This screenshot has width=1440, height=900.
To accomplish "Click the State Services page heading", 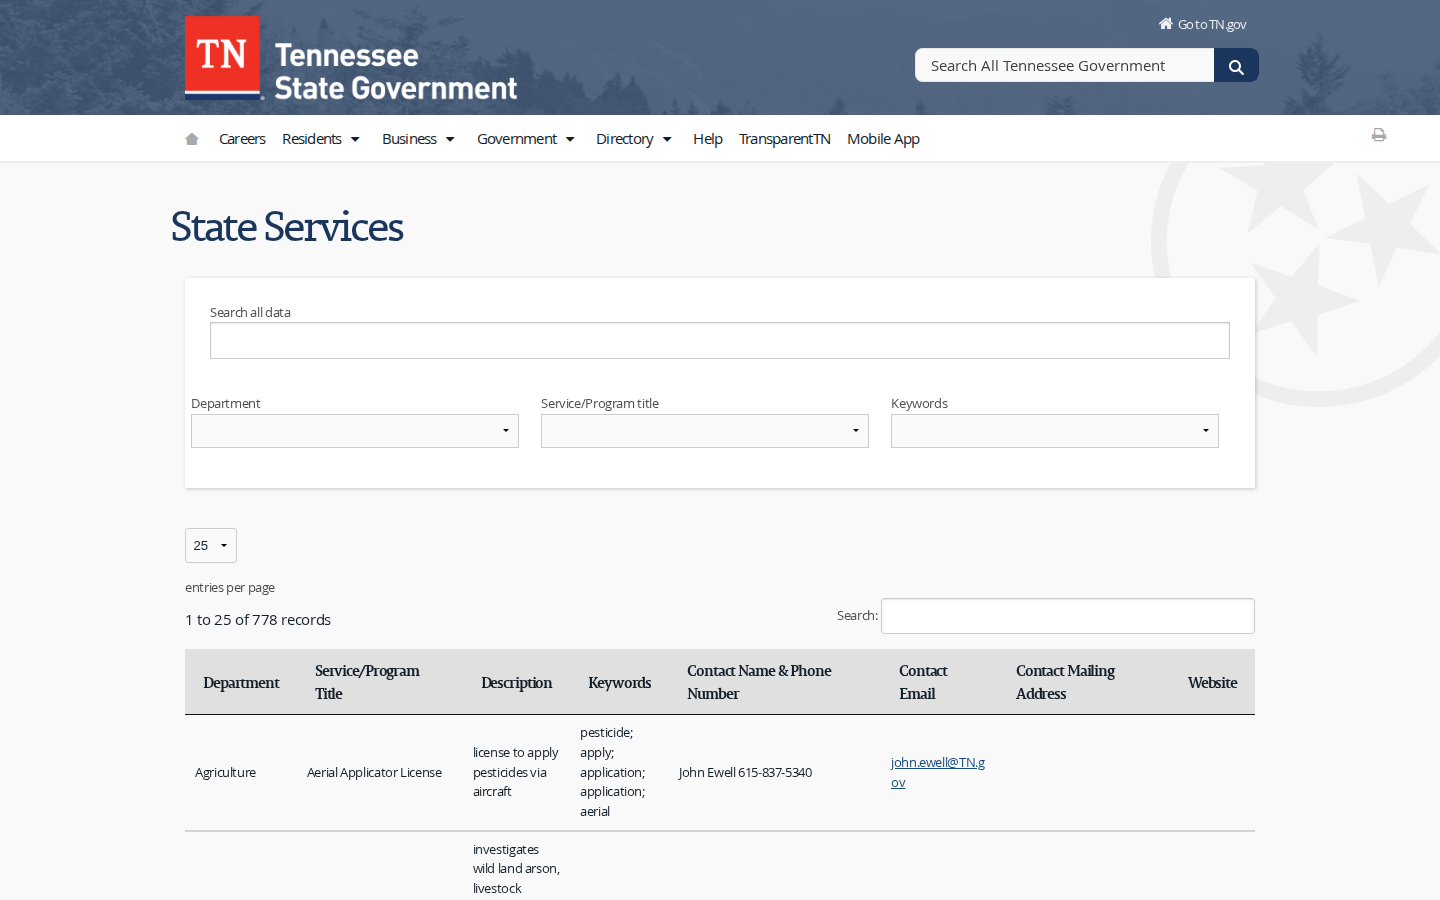I will [x=287, y=227].
